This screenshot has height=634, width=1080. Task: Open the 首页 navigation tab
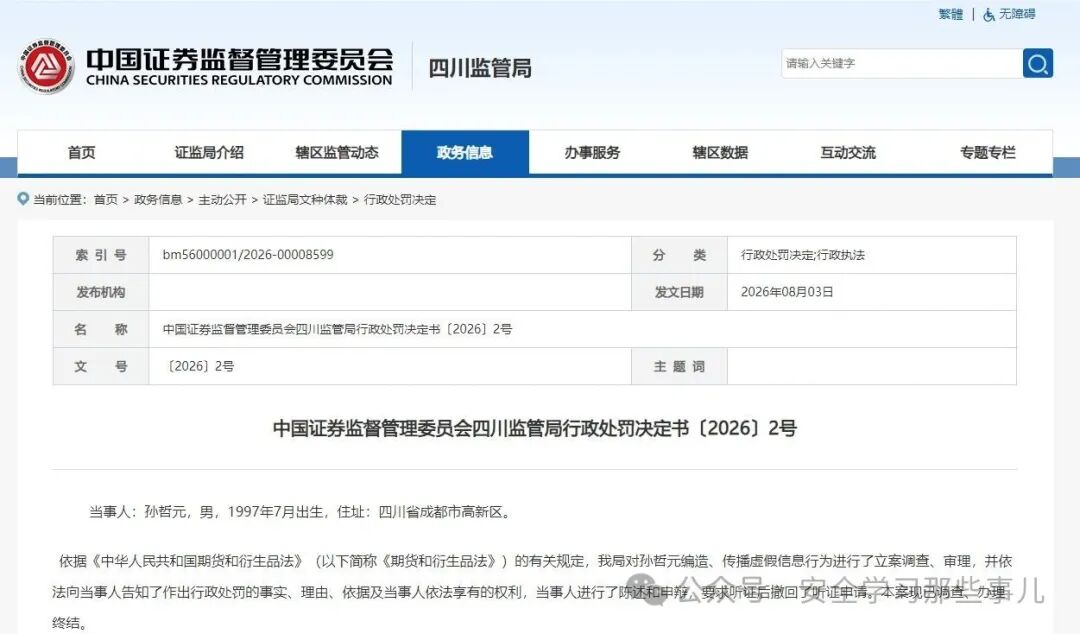[x=81, y=152]
